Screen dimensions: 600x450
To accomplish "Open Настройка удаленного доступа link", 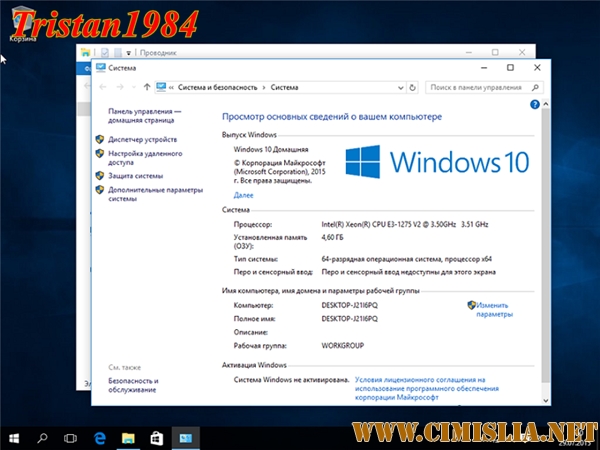I will pos(145,158).
